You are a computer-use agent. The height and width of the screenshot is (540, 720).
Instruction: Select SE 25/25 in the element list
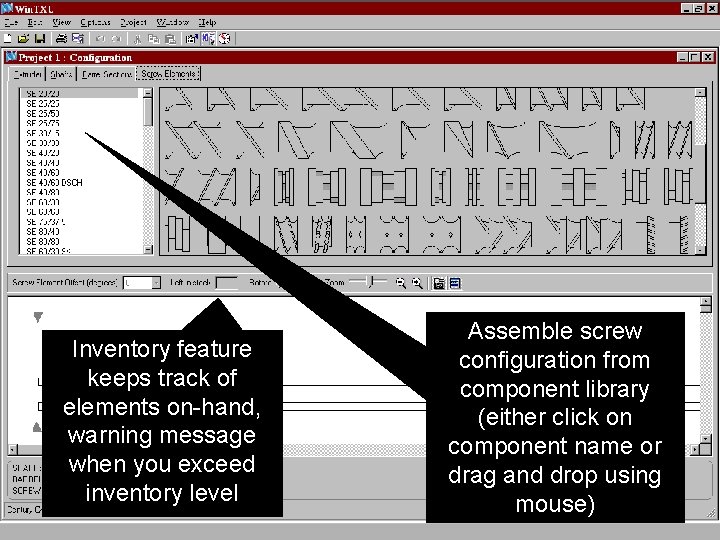coord(43,103)
